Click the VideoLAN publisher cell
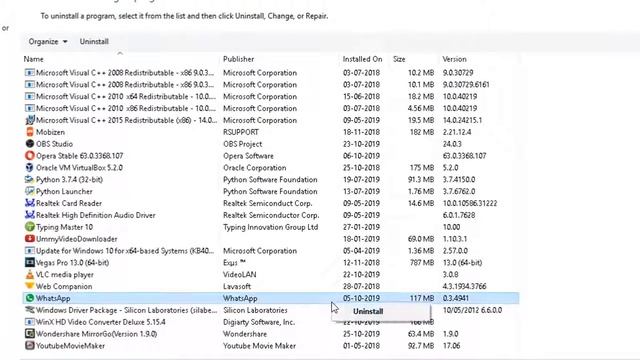This screenshot has width=640, height=360. [240, 274]
